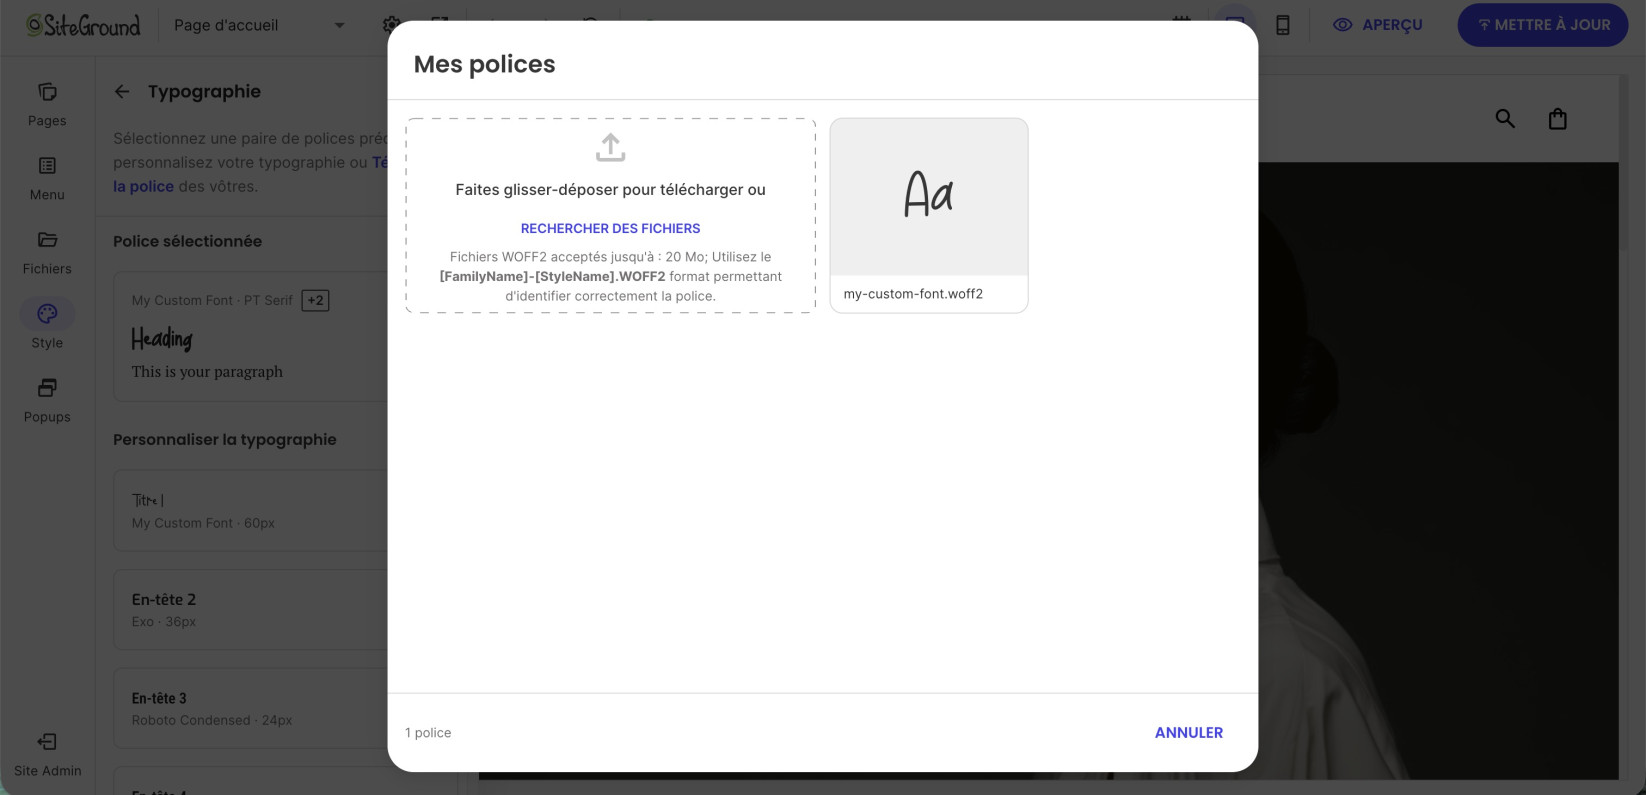
Task: Click the font upload drop zone
Action: click(x=610, y=216)
